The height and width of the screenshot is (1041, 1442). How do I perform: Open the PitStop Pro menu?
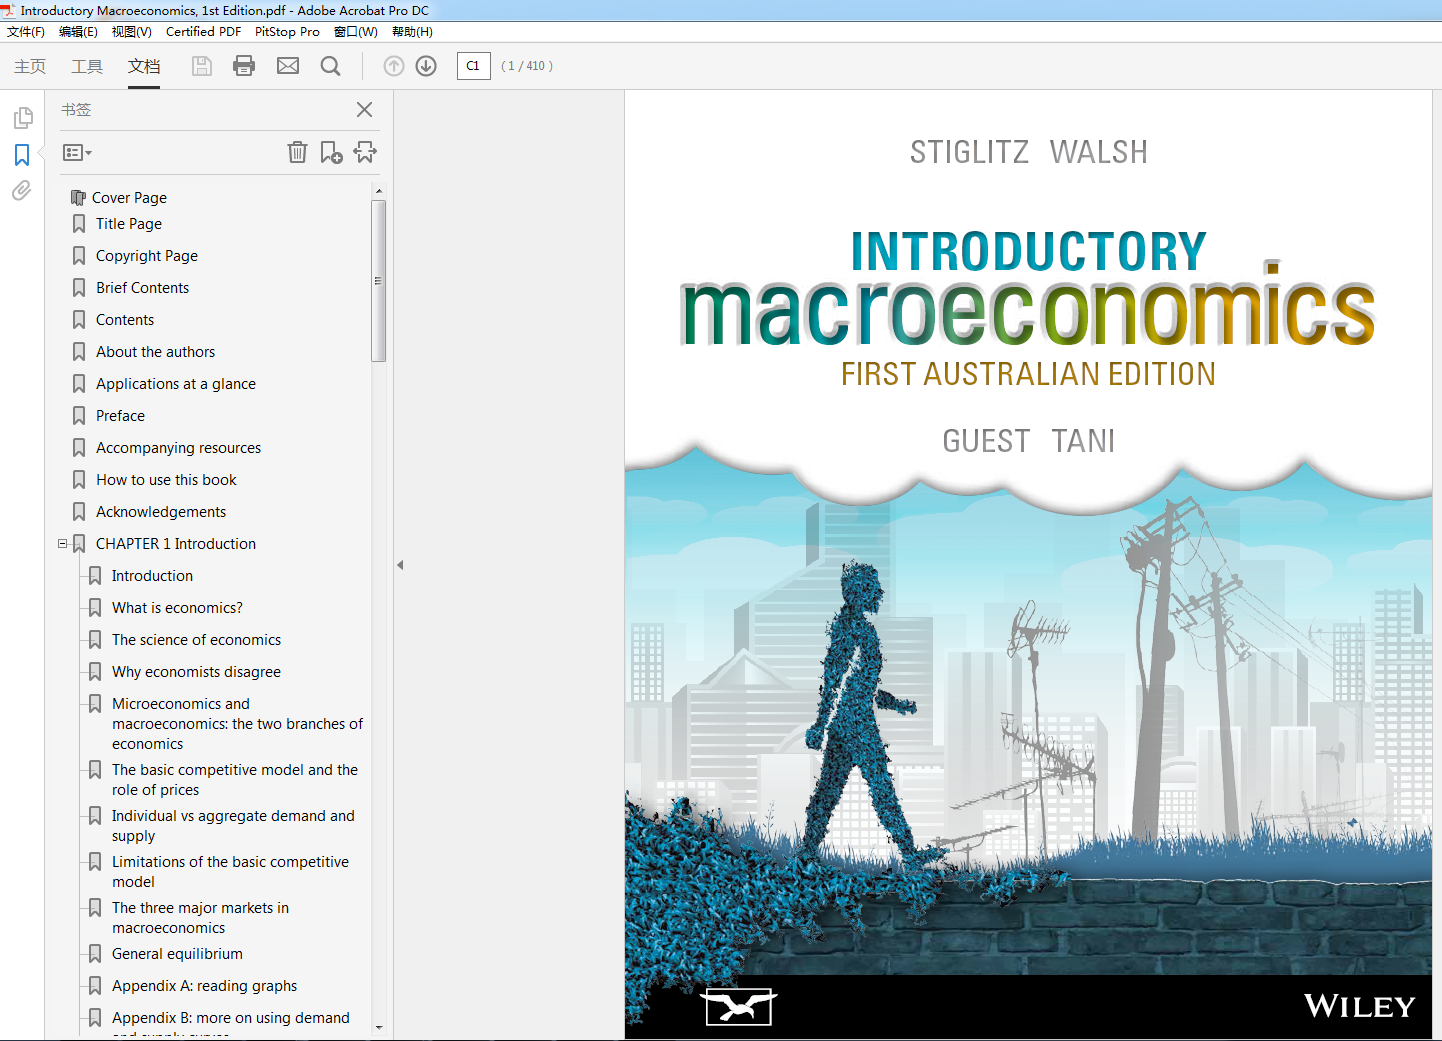(287, 31)
